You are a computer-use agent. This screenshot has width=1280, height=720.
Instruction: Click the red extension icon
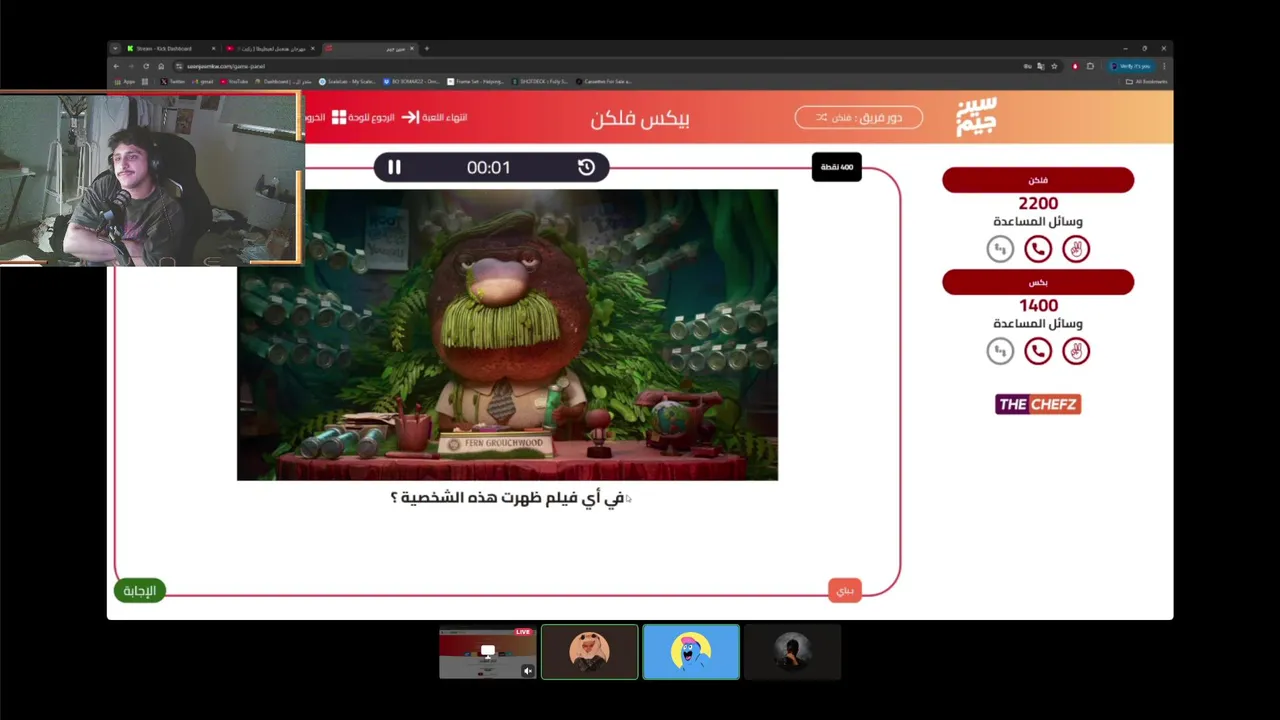pos(1075,66)
